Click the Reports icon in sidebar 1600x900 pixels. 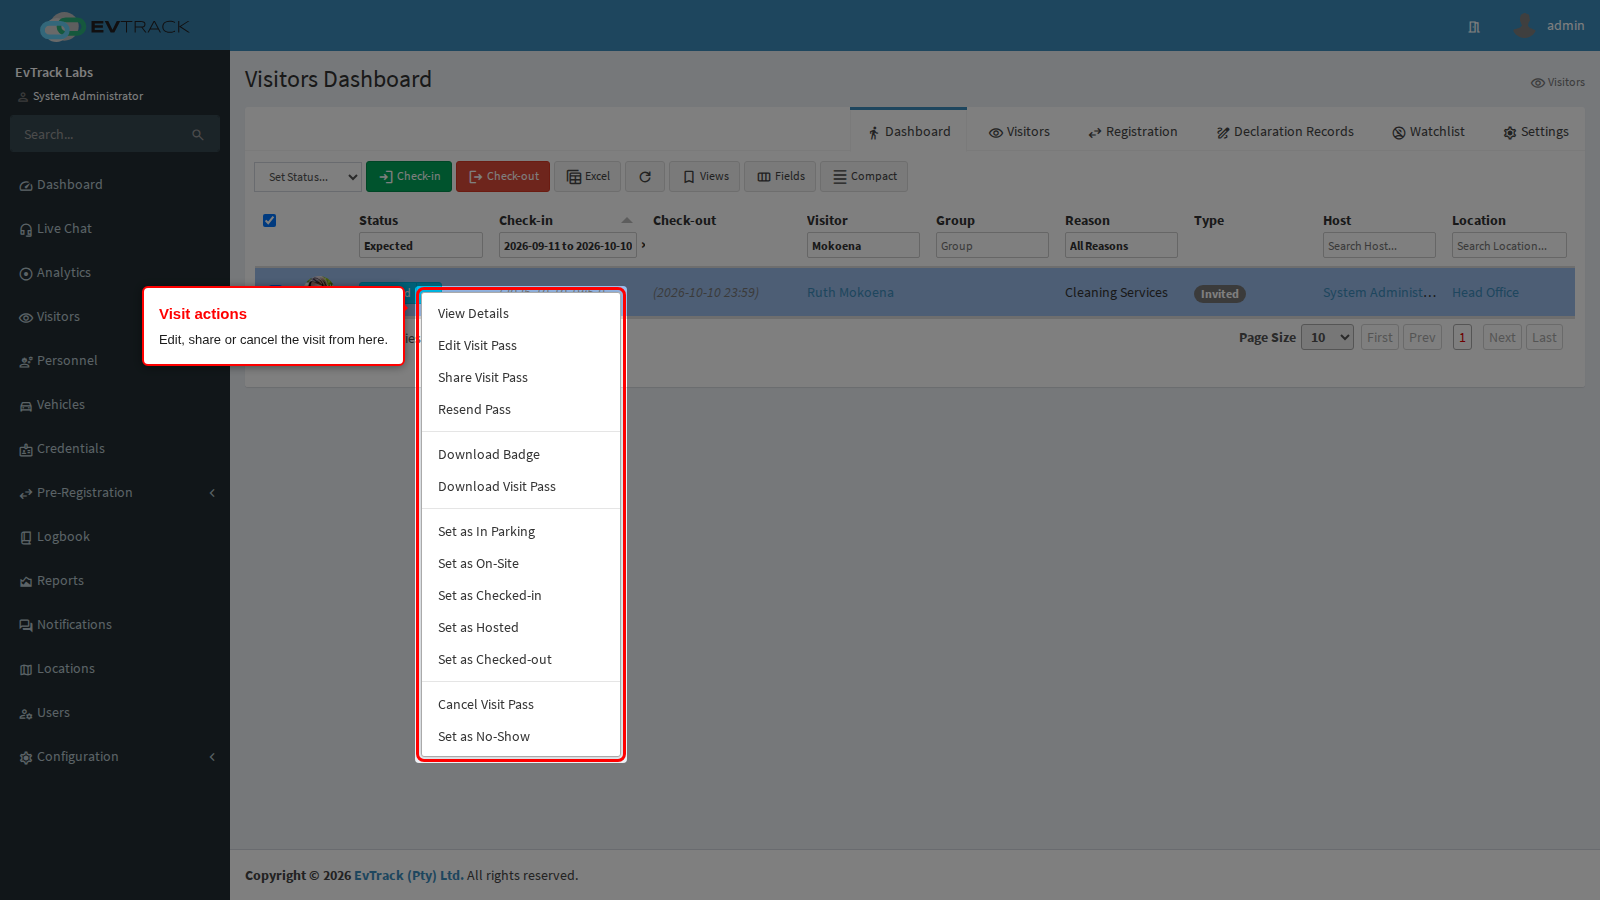click(x=26, y=582)
